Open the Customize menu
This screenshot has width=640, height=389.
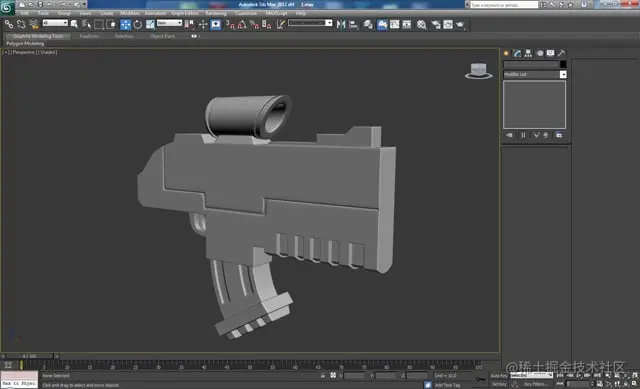coord(246,13)
